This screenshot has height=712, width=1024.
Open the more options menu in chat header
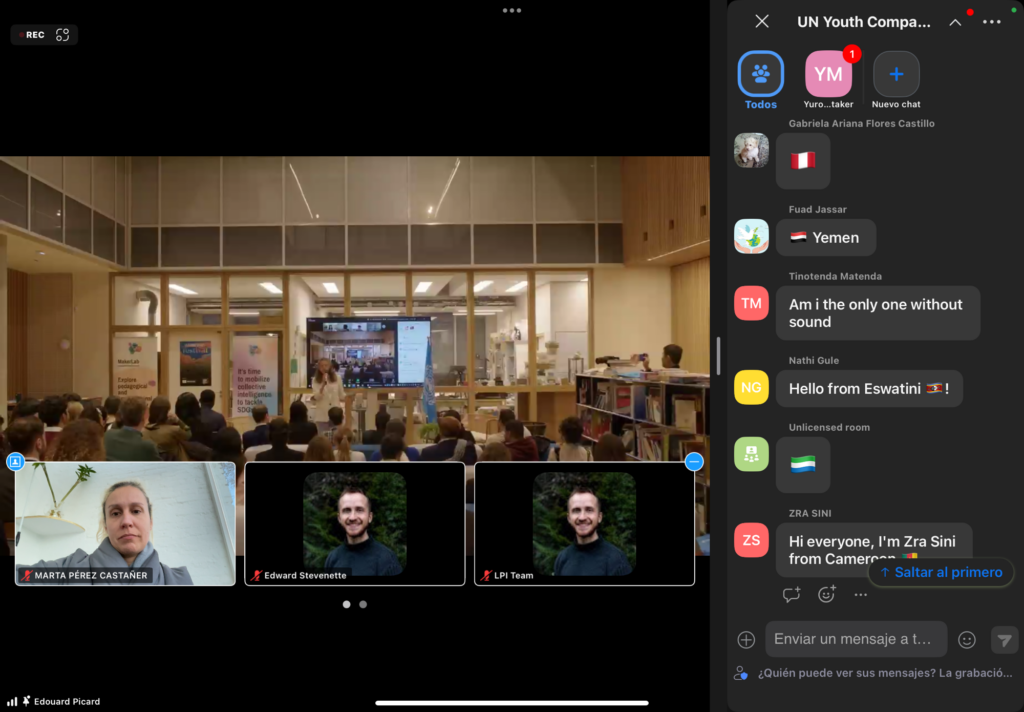coord(992,22)
